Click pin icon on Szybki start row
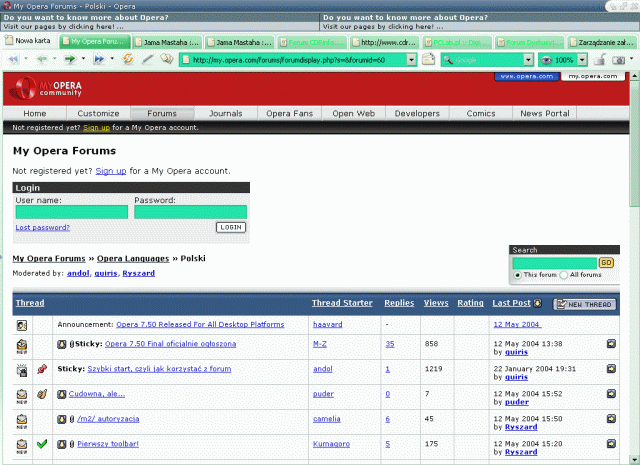Viewport: 640px width, 465px height. [42, 369]
